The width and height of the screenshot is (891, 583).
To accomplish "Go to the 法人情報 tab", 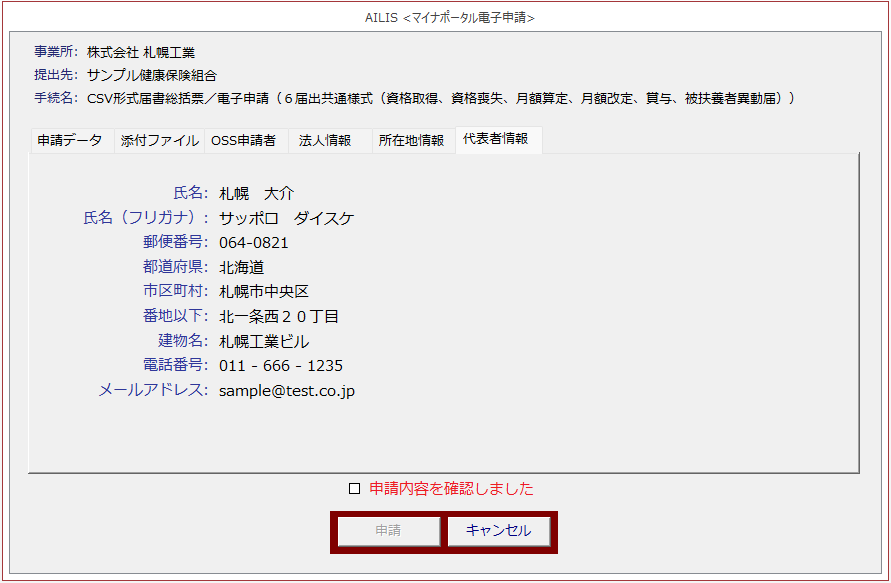I will [325, 141].
